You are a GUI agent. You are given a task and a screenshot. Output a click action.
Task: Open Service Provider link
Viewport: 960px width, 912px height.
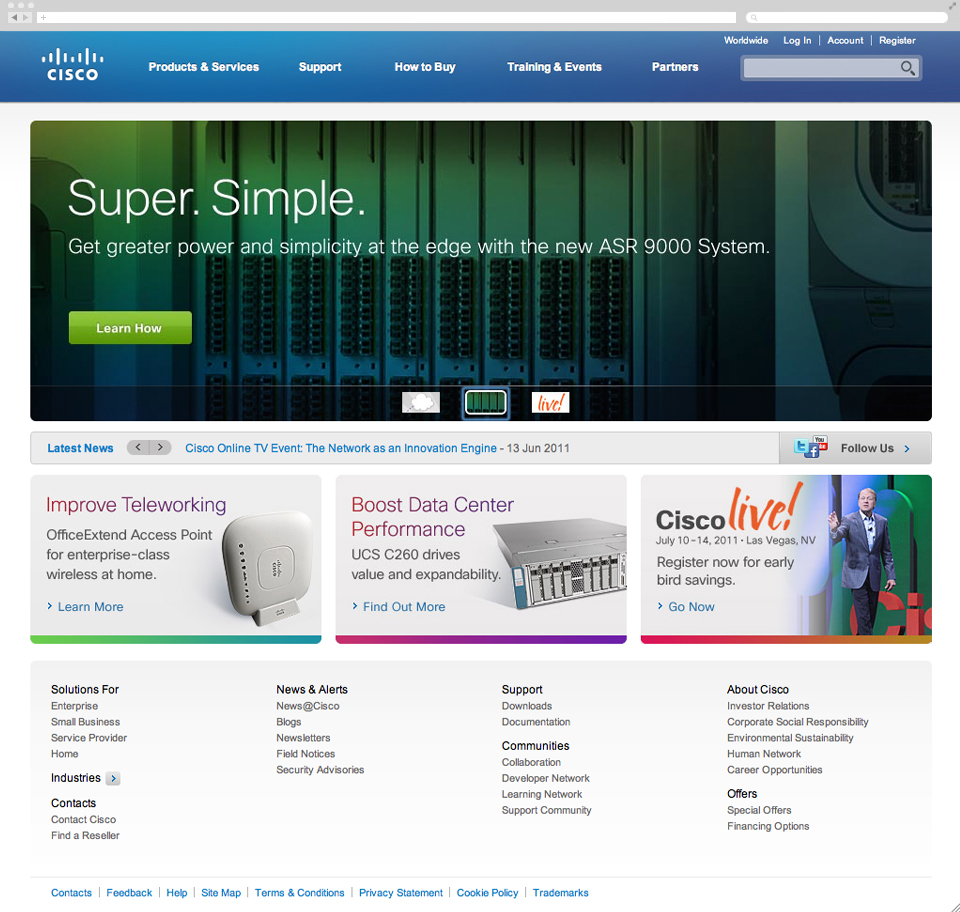click(89, 738)
